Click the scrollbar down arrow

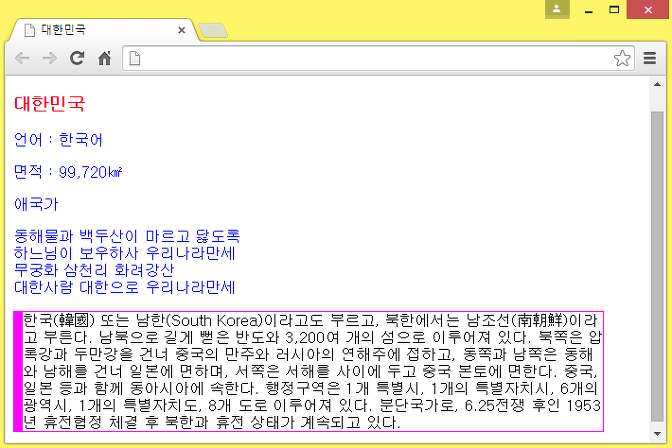click(657, 434)
